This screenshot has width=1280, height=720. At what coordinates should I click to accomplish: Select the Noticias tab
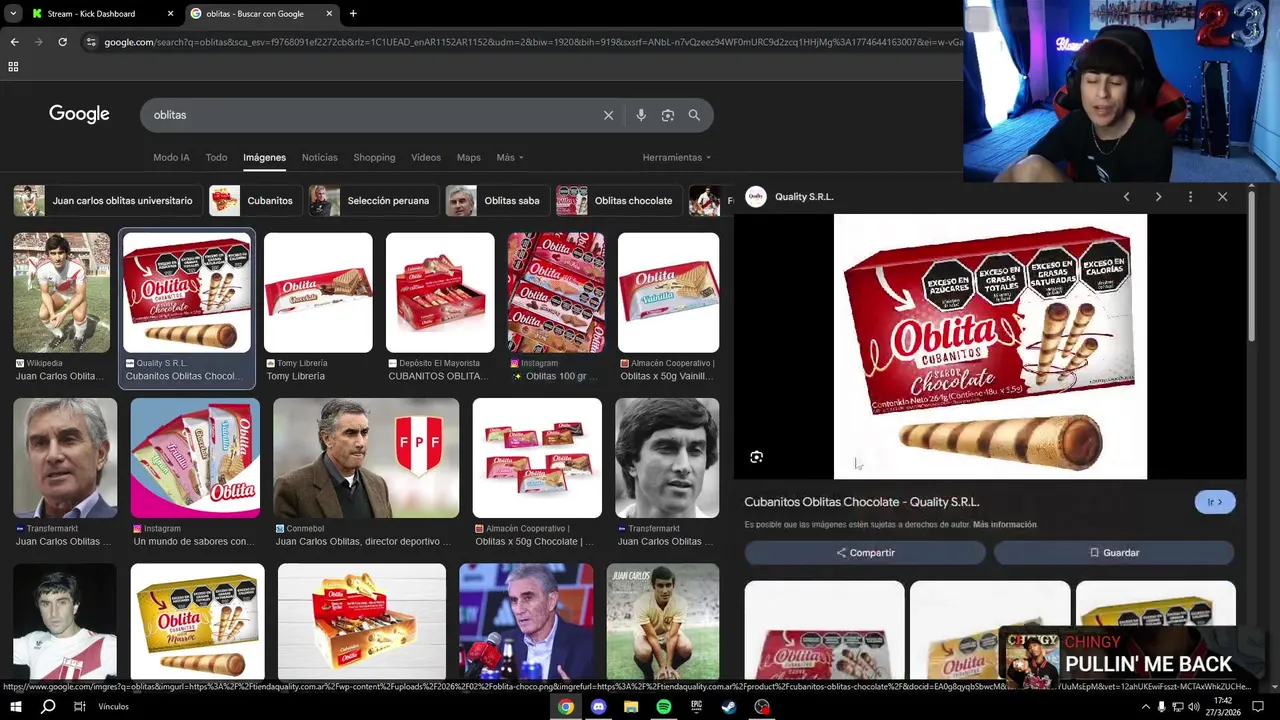point(320,157)
